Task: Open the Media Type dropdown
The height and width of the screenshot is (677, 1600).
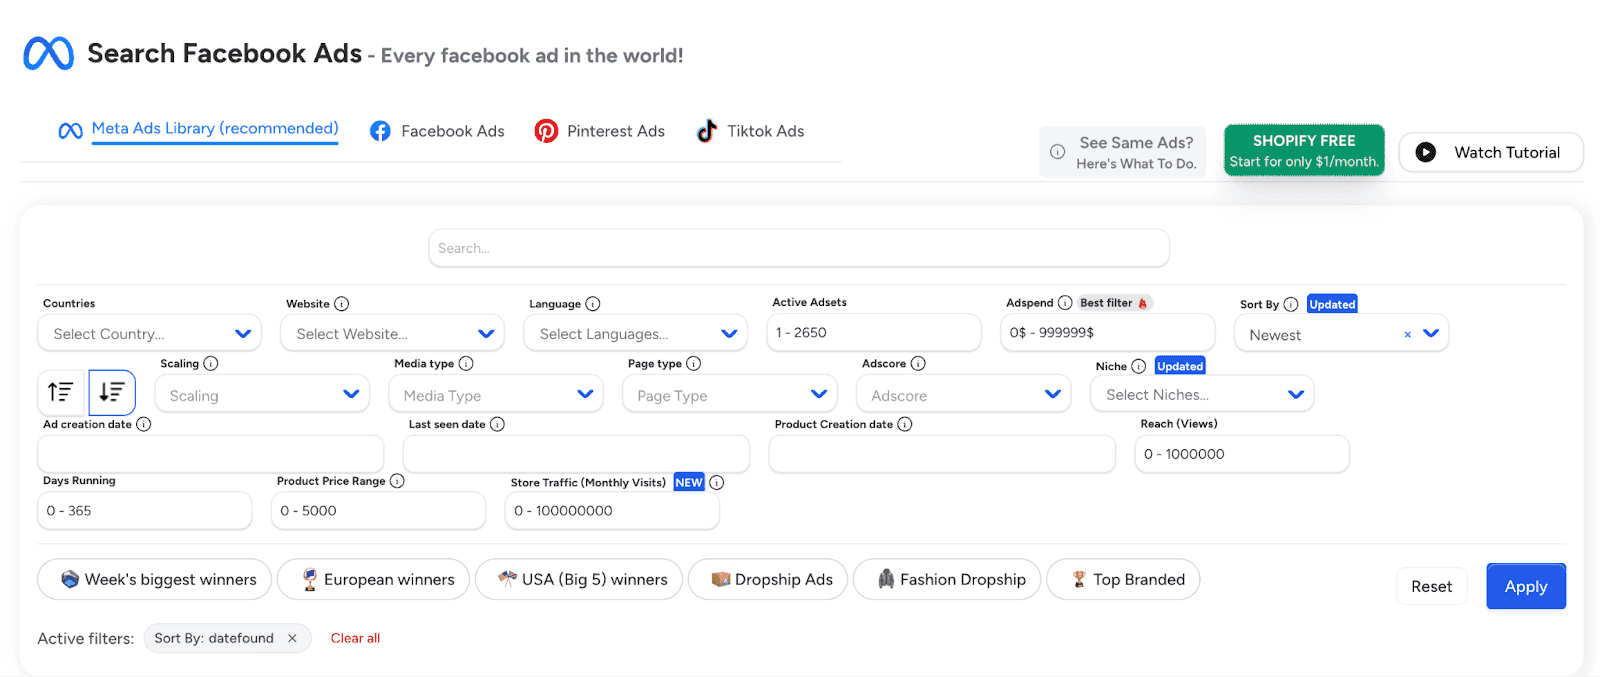Action: click(x=496, y=395)
